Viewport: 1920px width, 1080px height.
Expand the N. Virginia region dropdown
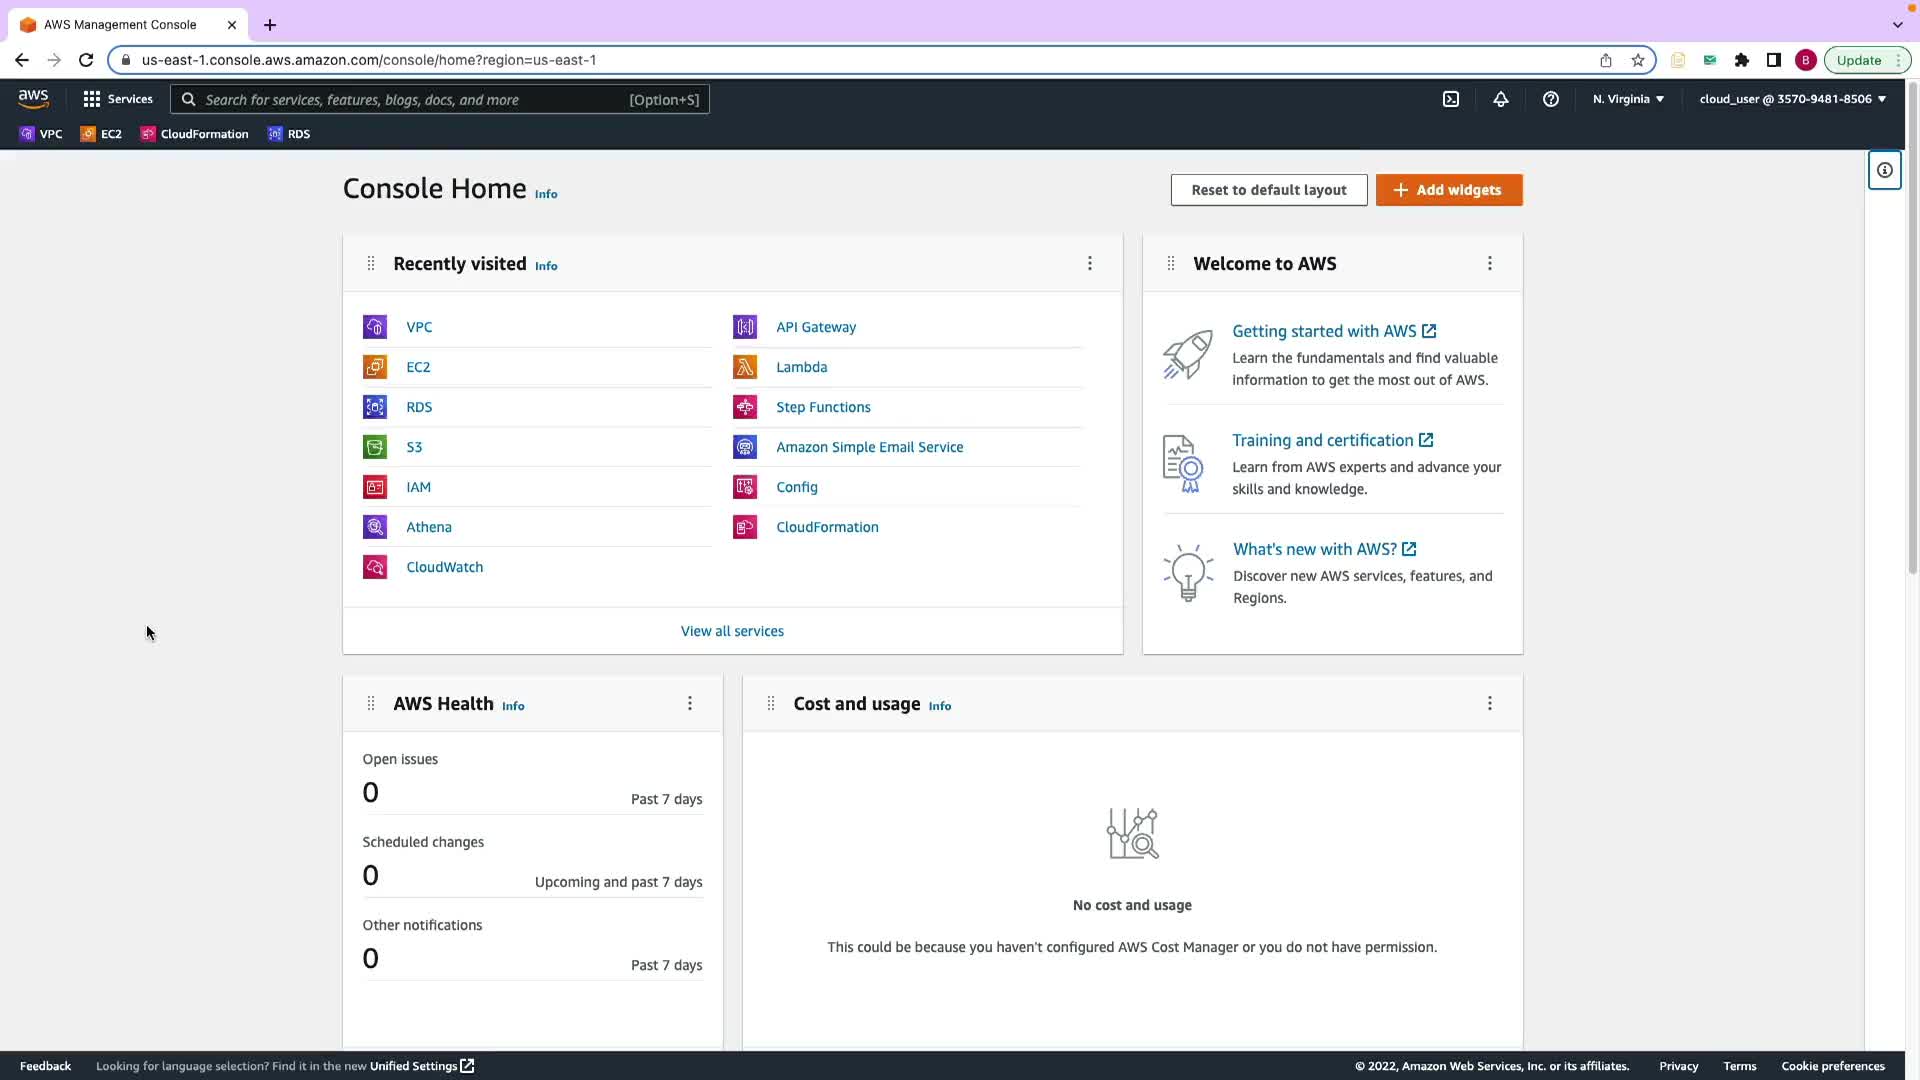click(1628, 99)
